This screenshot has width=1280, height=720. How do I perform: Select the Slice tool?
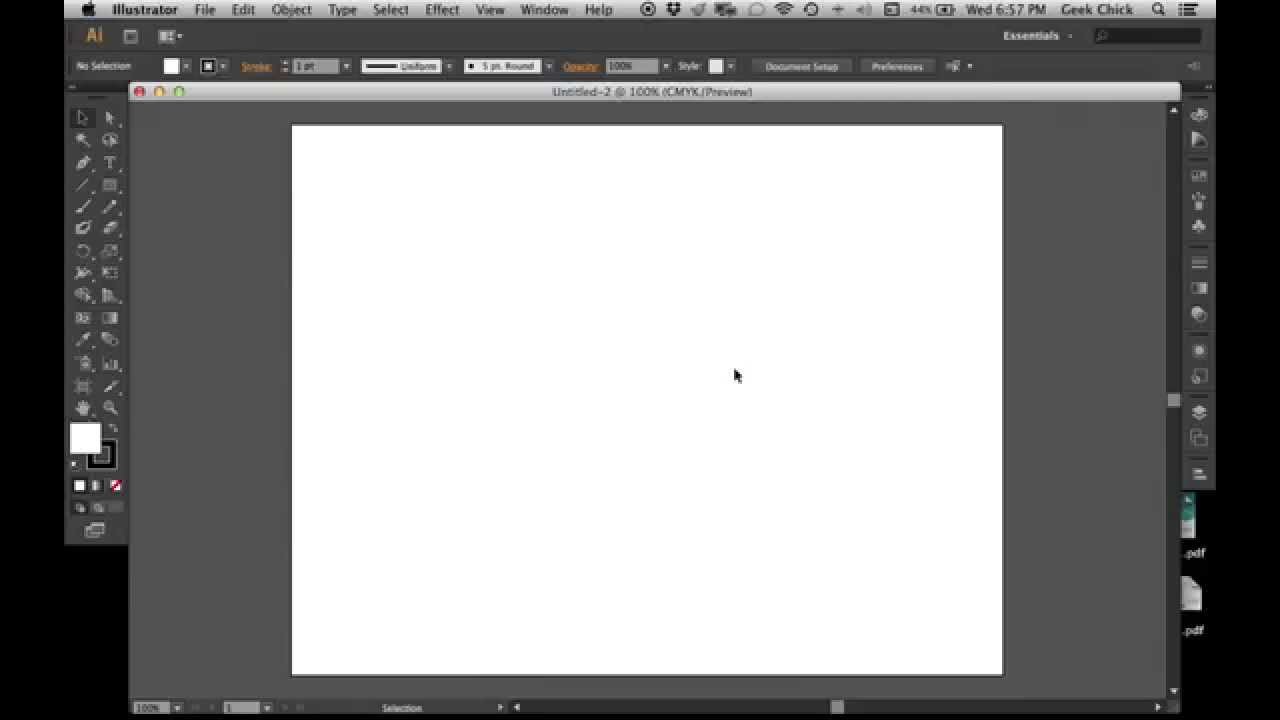[110, 386]
